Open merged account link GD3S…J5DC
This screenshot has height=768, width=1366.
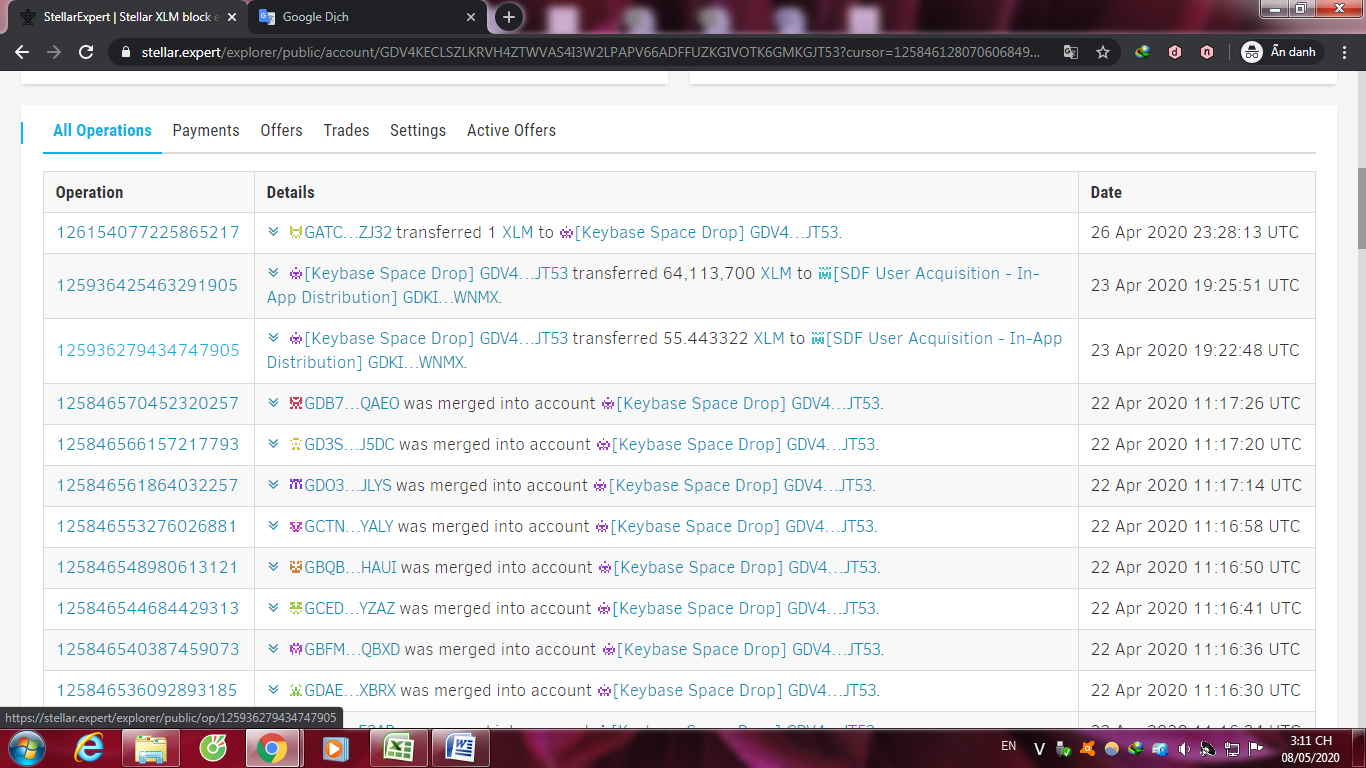click(x=350, y=444)
